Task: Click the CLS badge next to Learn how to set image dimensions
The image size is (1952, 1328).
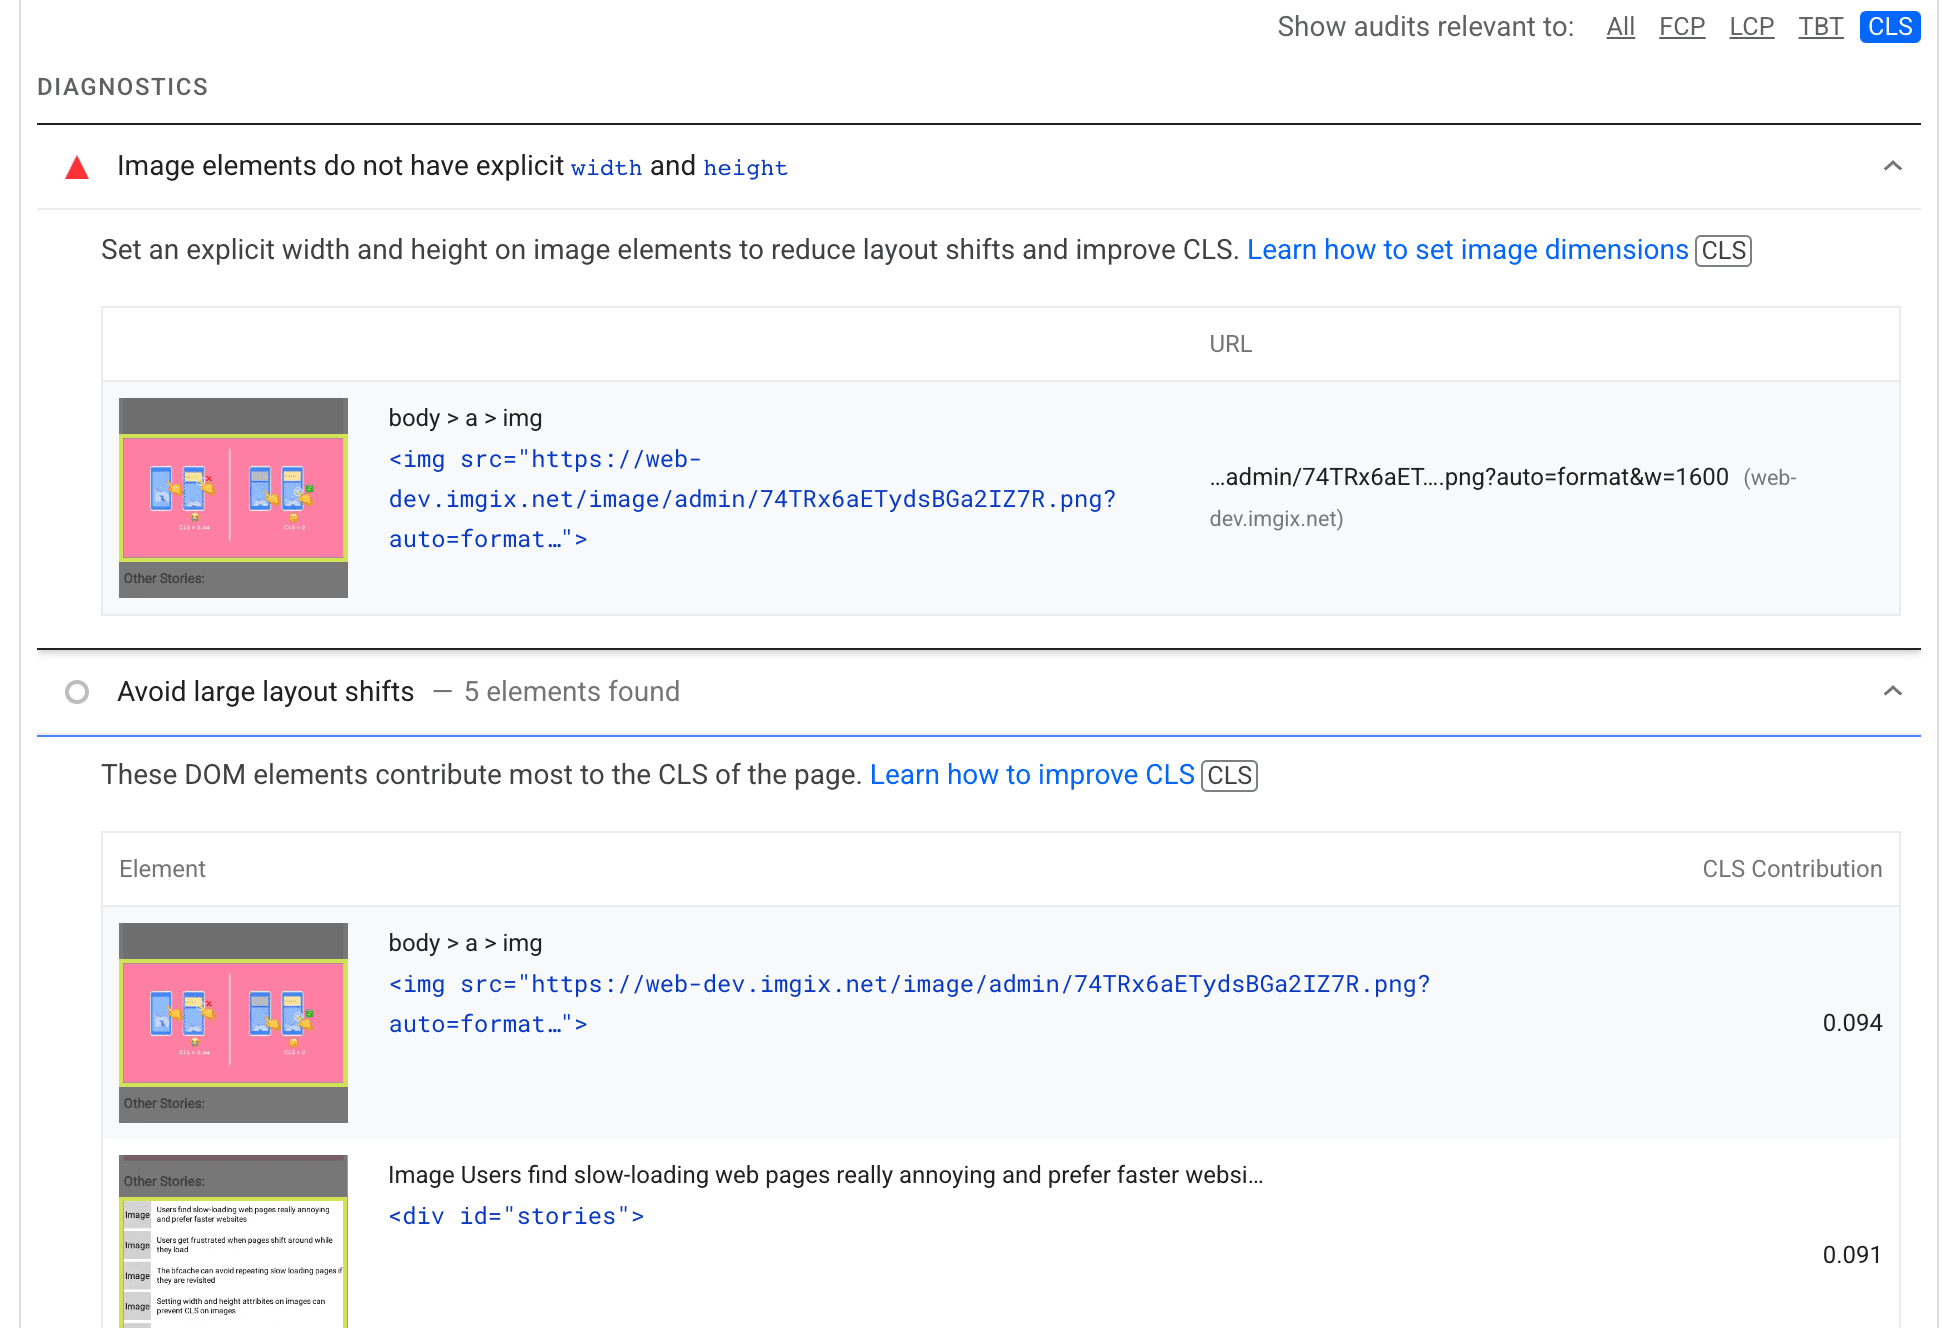Action: tap(1724, 249)
